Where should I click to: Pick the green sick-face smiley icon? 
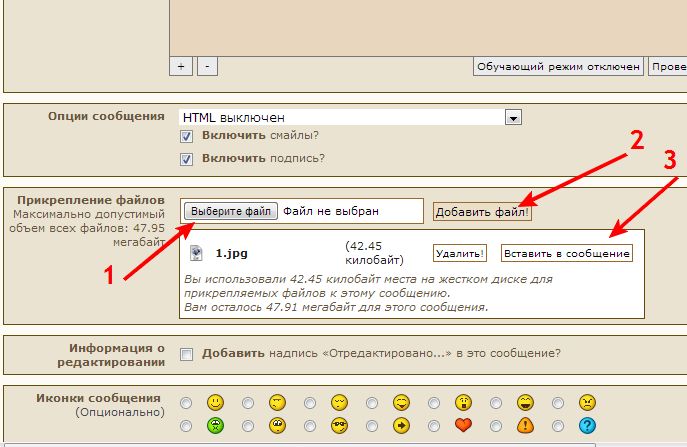215,424
